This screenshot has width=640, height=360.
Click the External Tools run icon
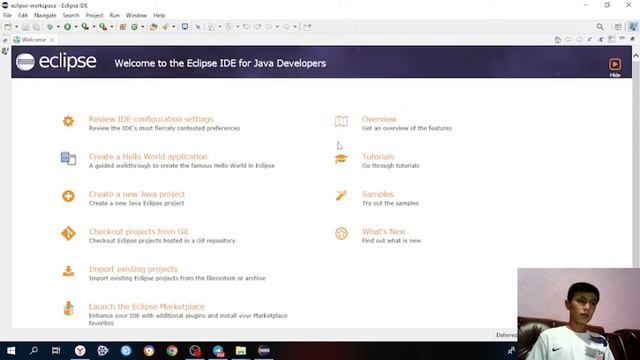click(103, 27)
